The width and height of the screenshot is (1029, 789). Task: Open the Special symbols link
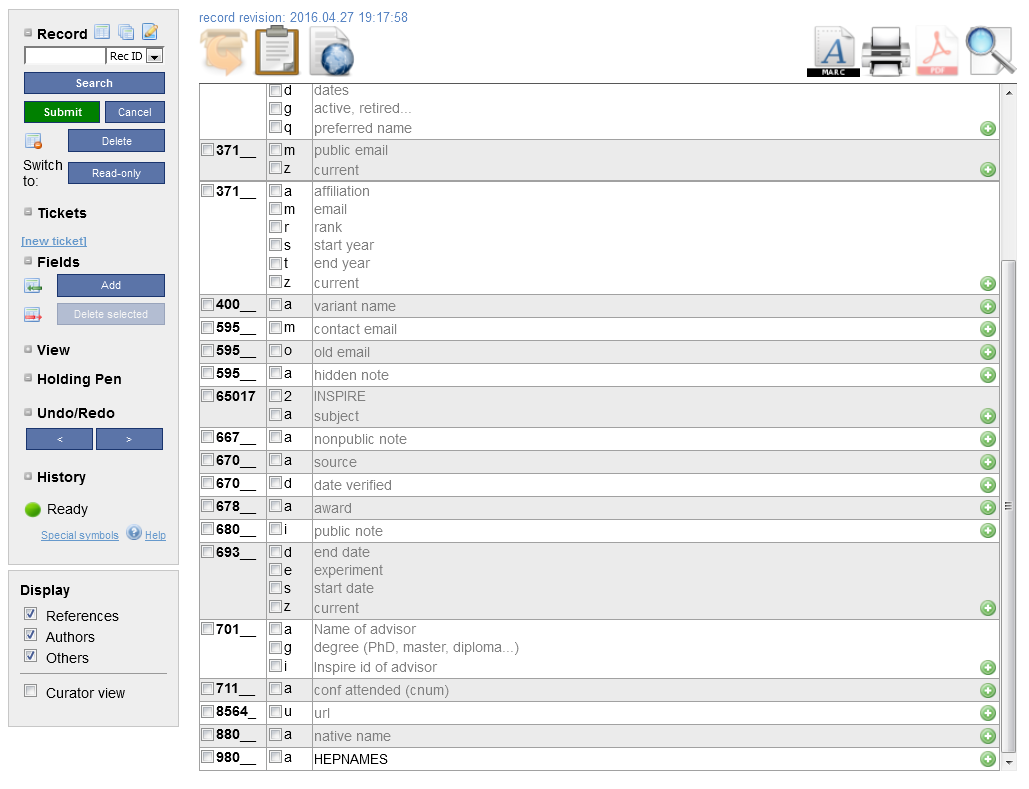pos(79,535)
